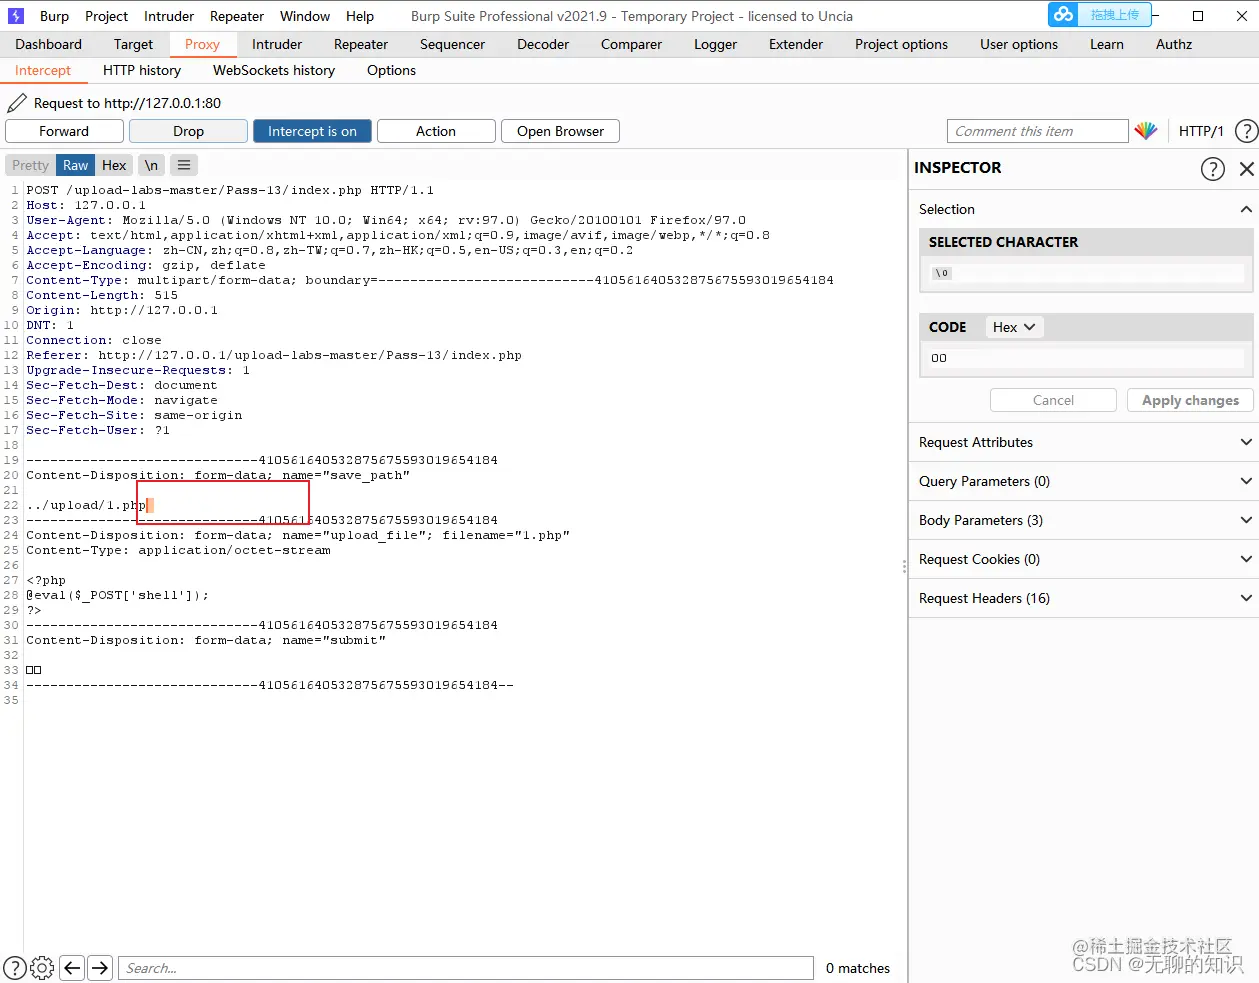Click the Comment this item field
Image resolution: width=1259 pixels, height=983 pixels.
[x=1037, y=131]
